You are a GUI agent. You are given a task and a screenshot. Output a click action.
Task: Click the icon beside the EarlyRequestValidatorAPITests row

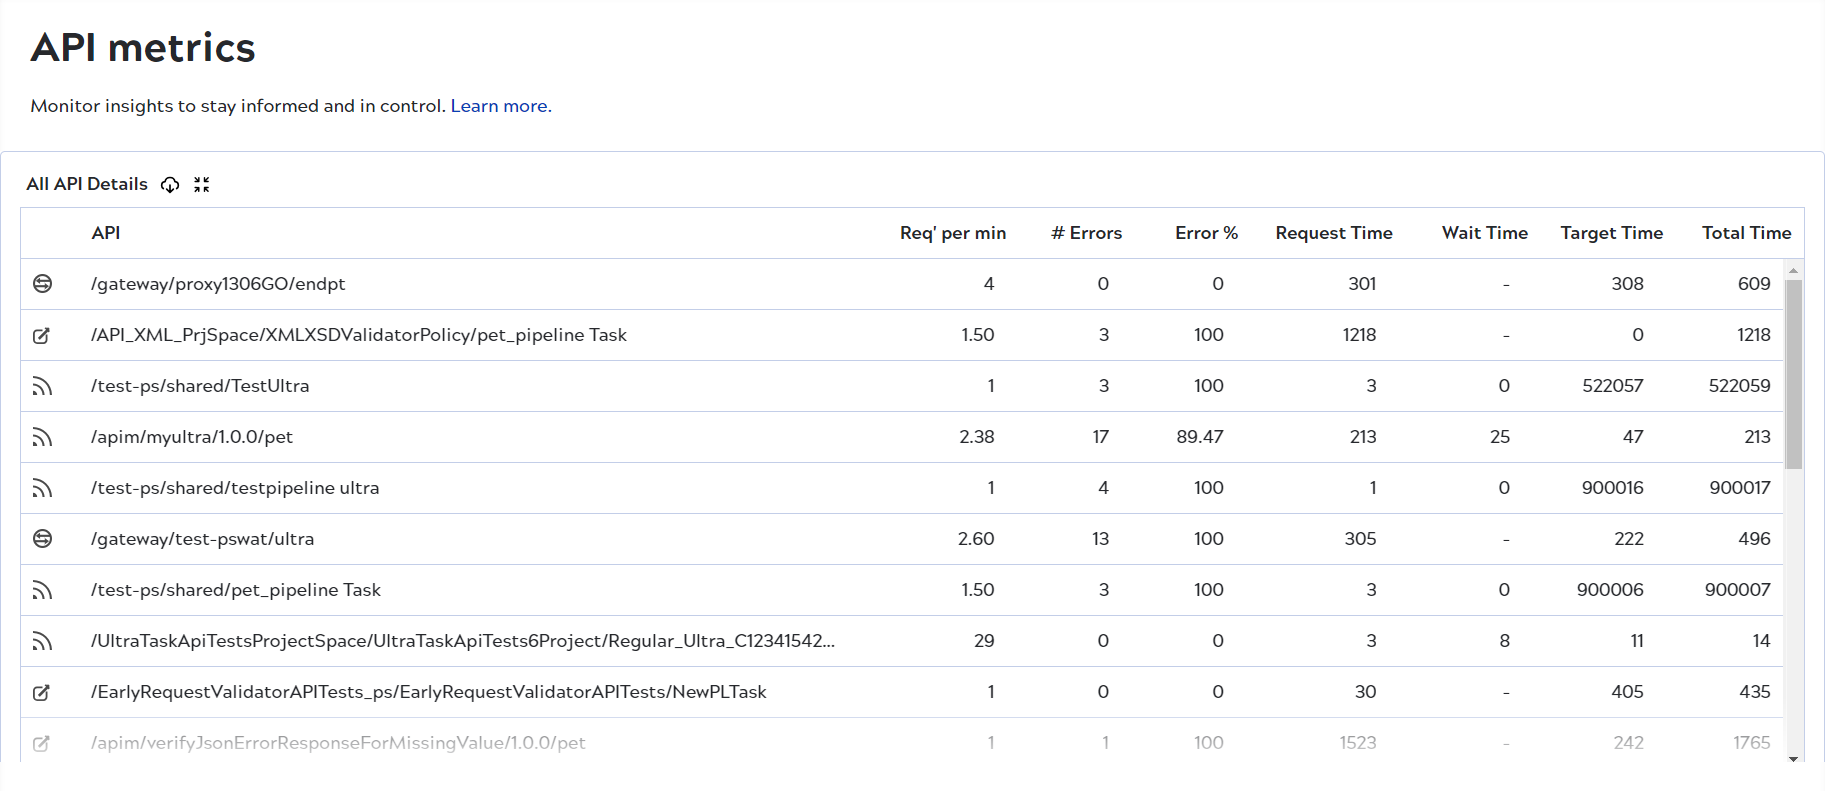(x=42, y=692)
